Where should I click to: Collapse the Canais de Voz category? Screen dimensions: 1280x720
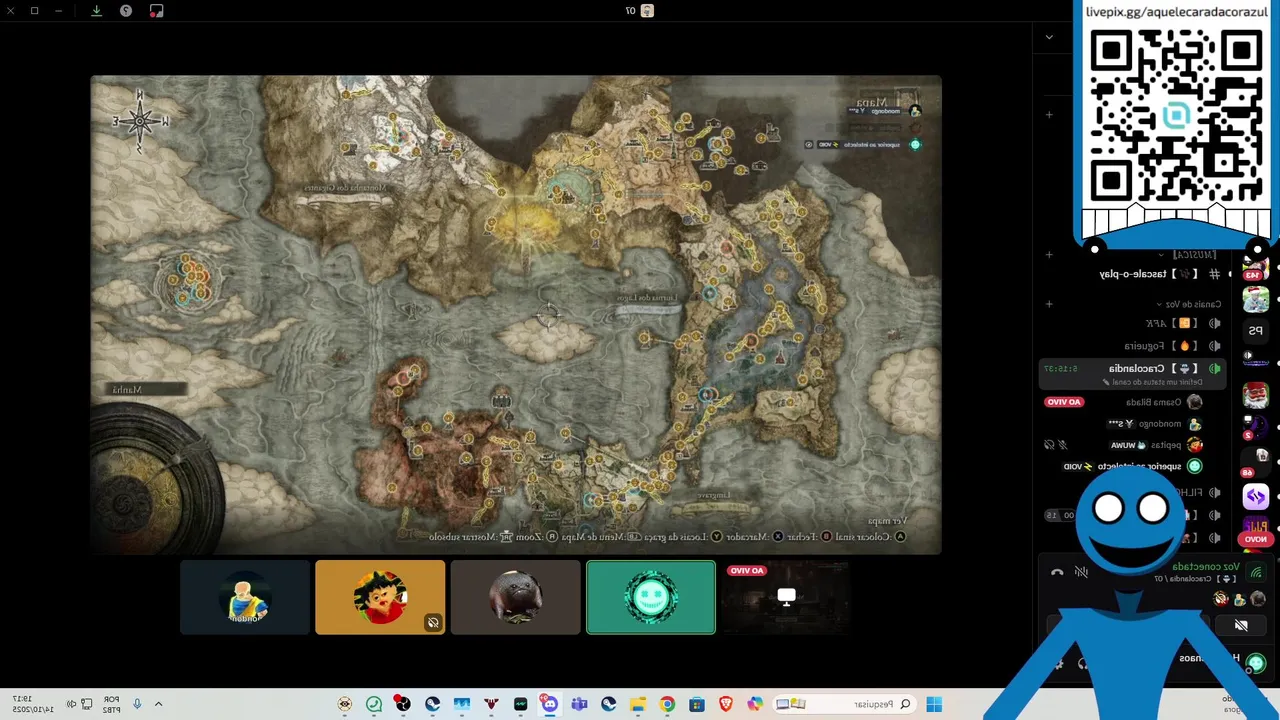click(1190, 304)
